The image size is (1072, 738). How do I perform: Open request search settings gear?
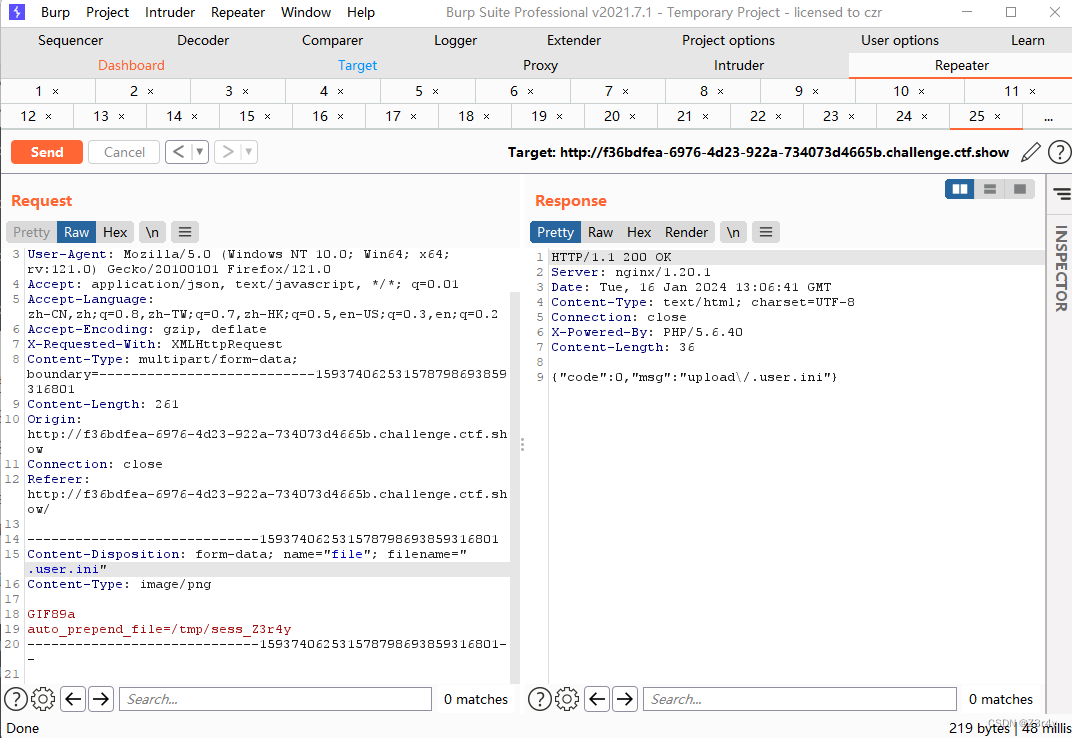[x=43, y=699]
